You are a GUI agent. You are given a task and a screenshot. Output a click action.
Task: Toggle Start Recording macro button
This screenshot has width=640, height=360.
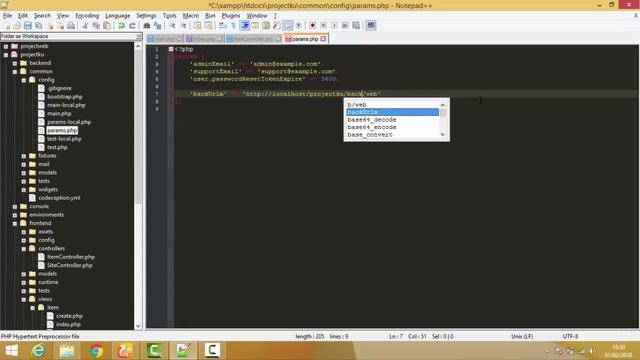312,25
